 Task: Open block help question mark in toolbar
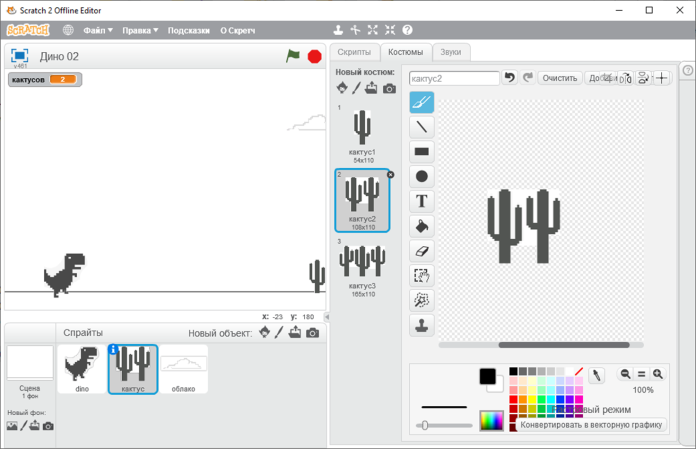[407, 30]
